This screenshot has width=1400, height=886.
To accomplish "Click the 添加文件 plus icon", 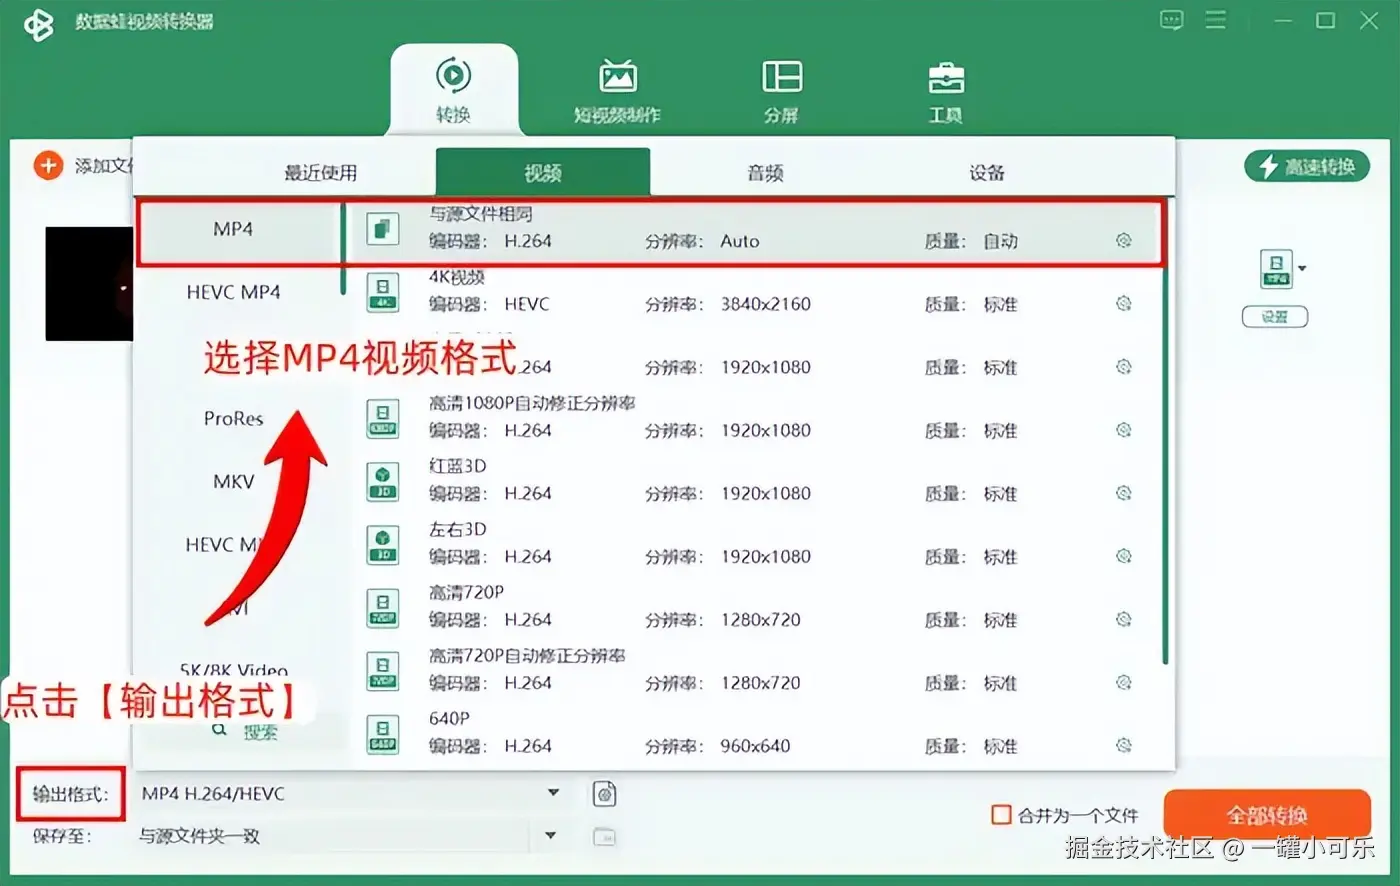I will pos(48,165).
